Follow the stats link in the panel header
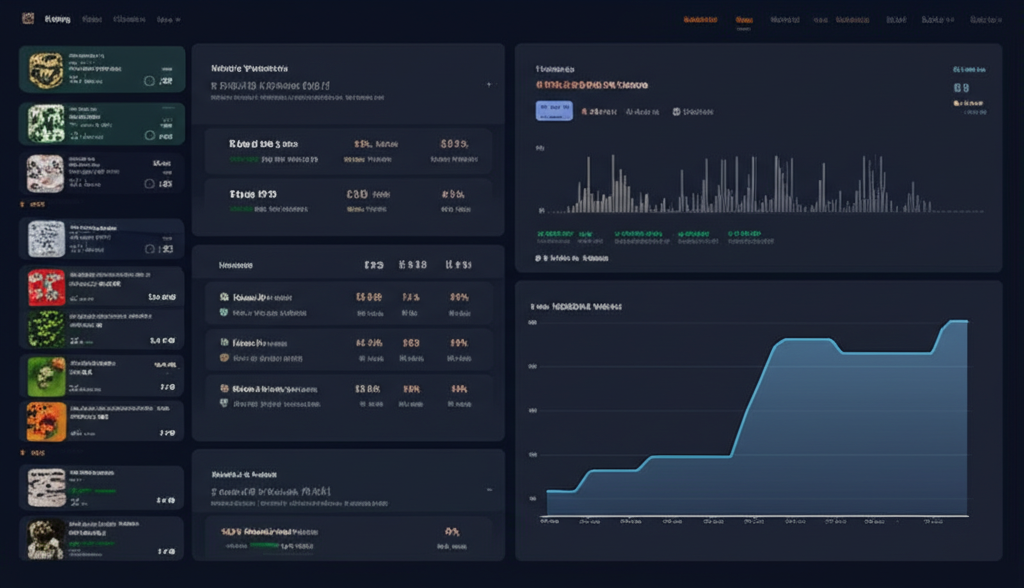This screenshot has width=1024, height=588. tap(969, 69)
